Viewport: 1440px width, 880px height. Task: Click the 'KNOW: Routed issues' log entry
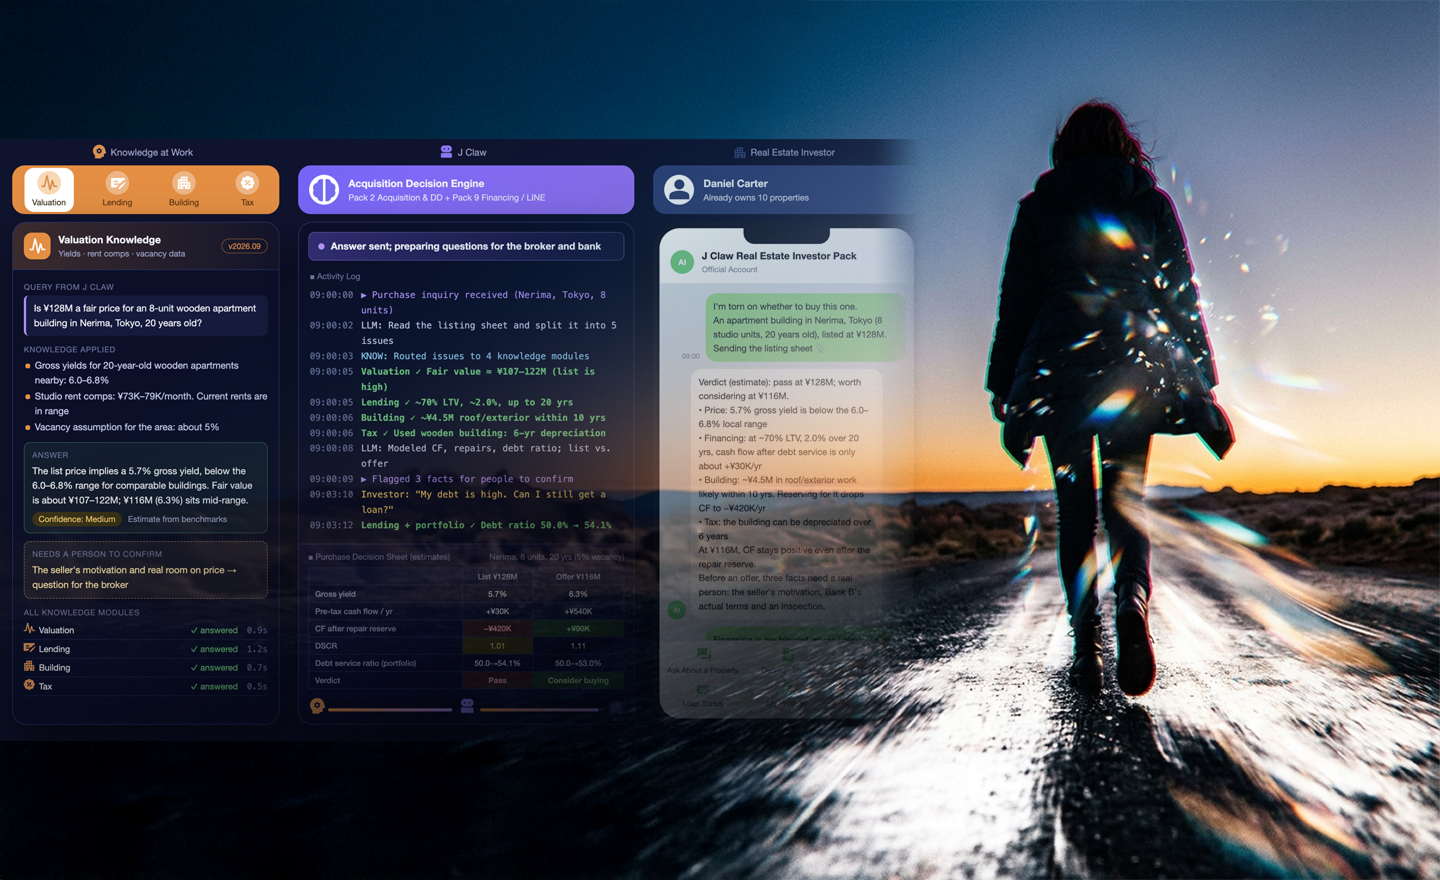[449, 356]
